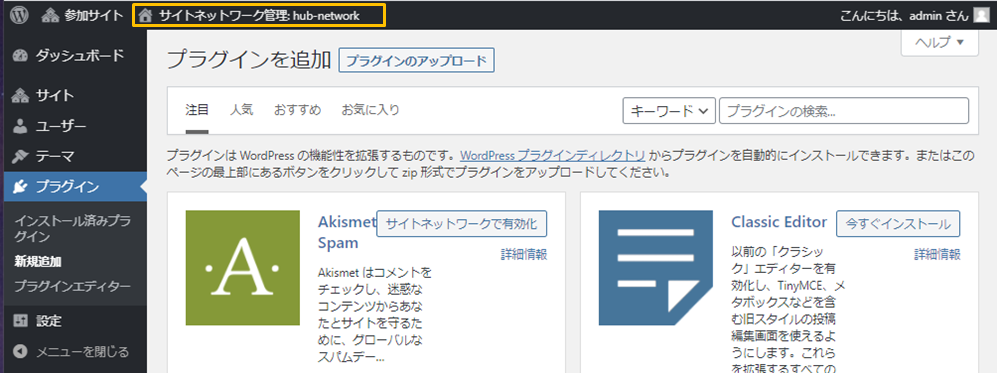Click the WordPress logo icon
This screenshot has height=373, width=997.
(x=19, y=15)
